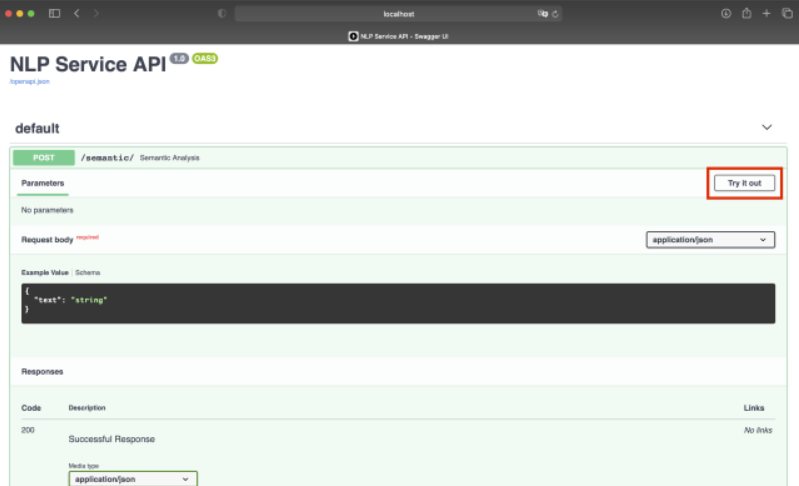Click the 200 response code

click(28, 430)
